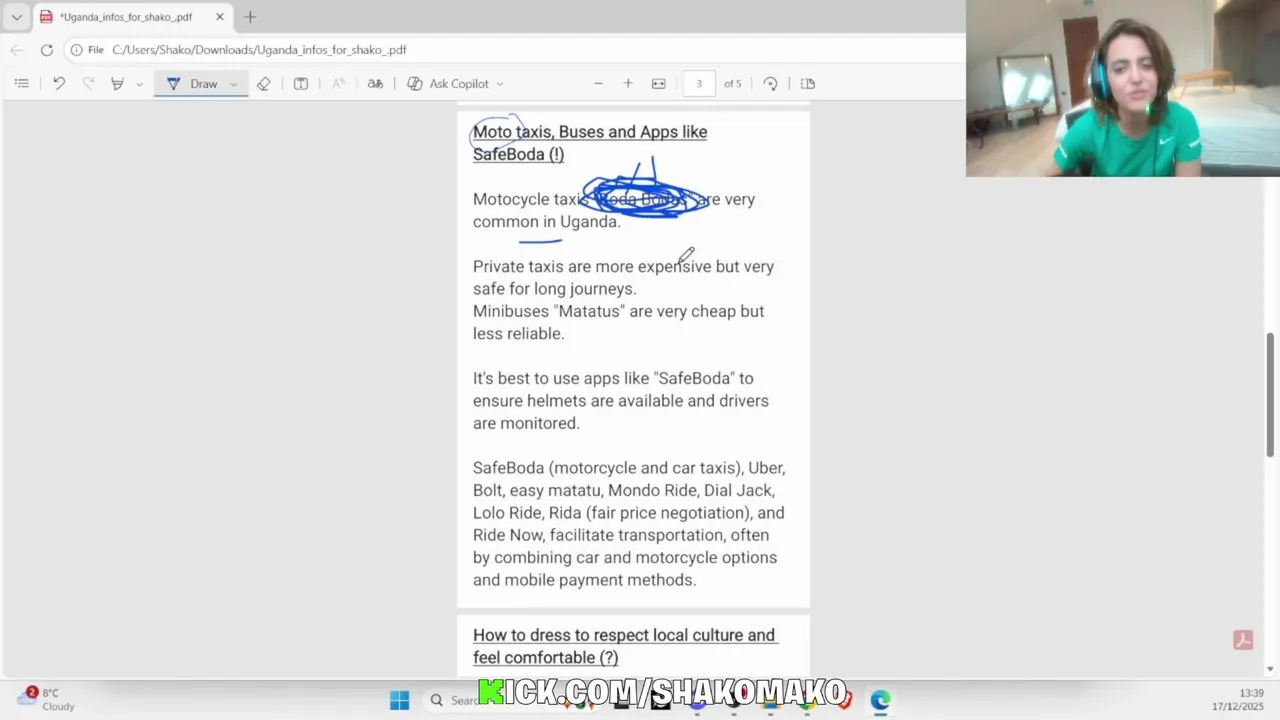Image resolution: width=1280 pixels, height=720 pixels.
Task: Click the Fit to width icon
Action: tap(659, 84)
